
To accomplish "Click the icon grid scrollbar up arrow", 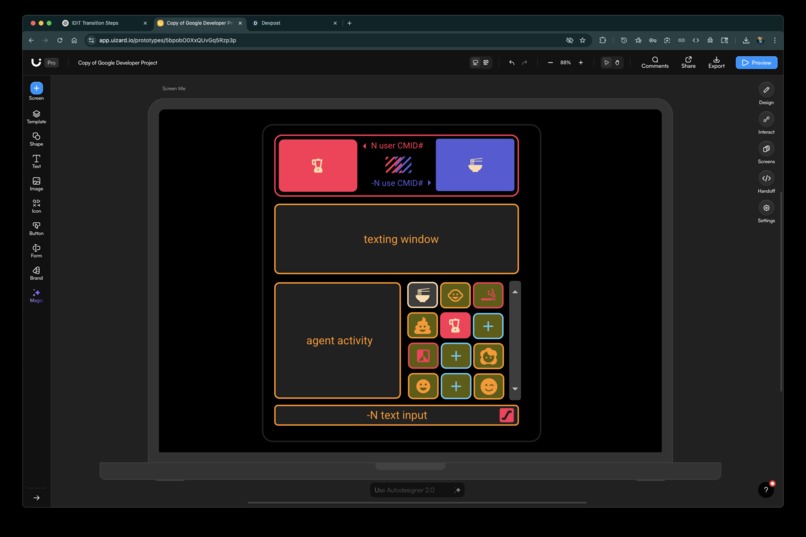I will (515, 292).
